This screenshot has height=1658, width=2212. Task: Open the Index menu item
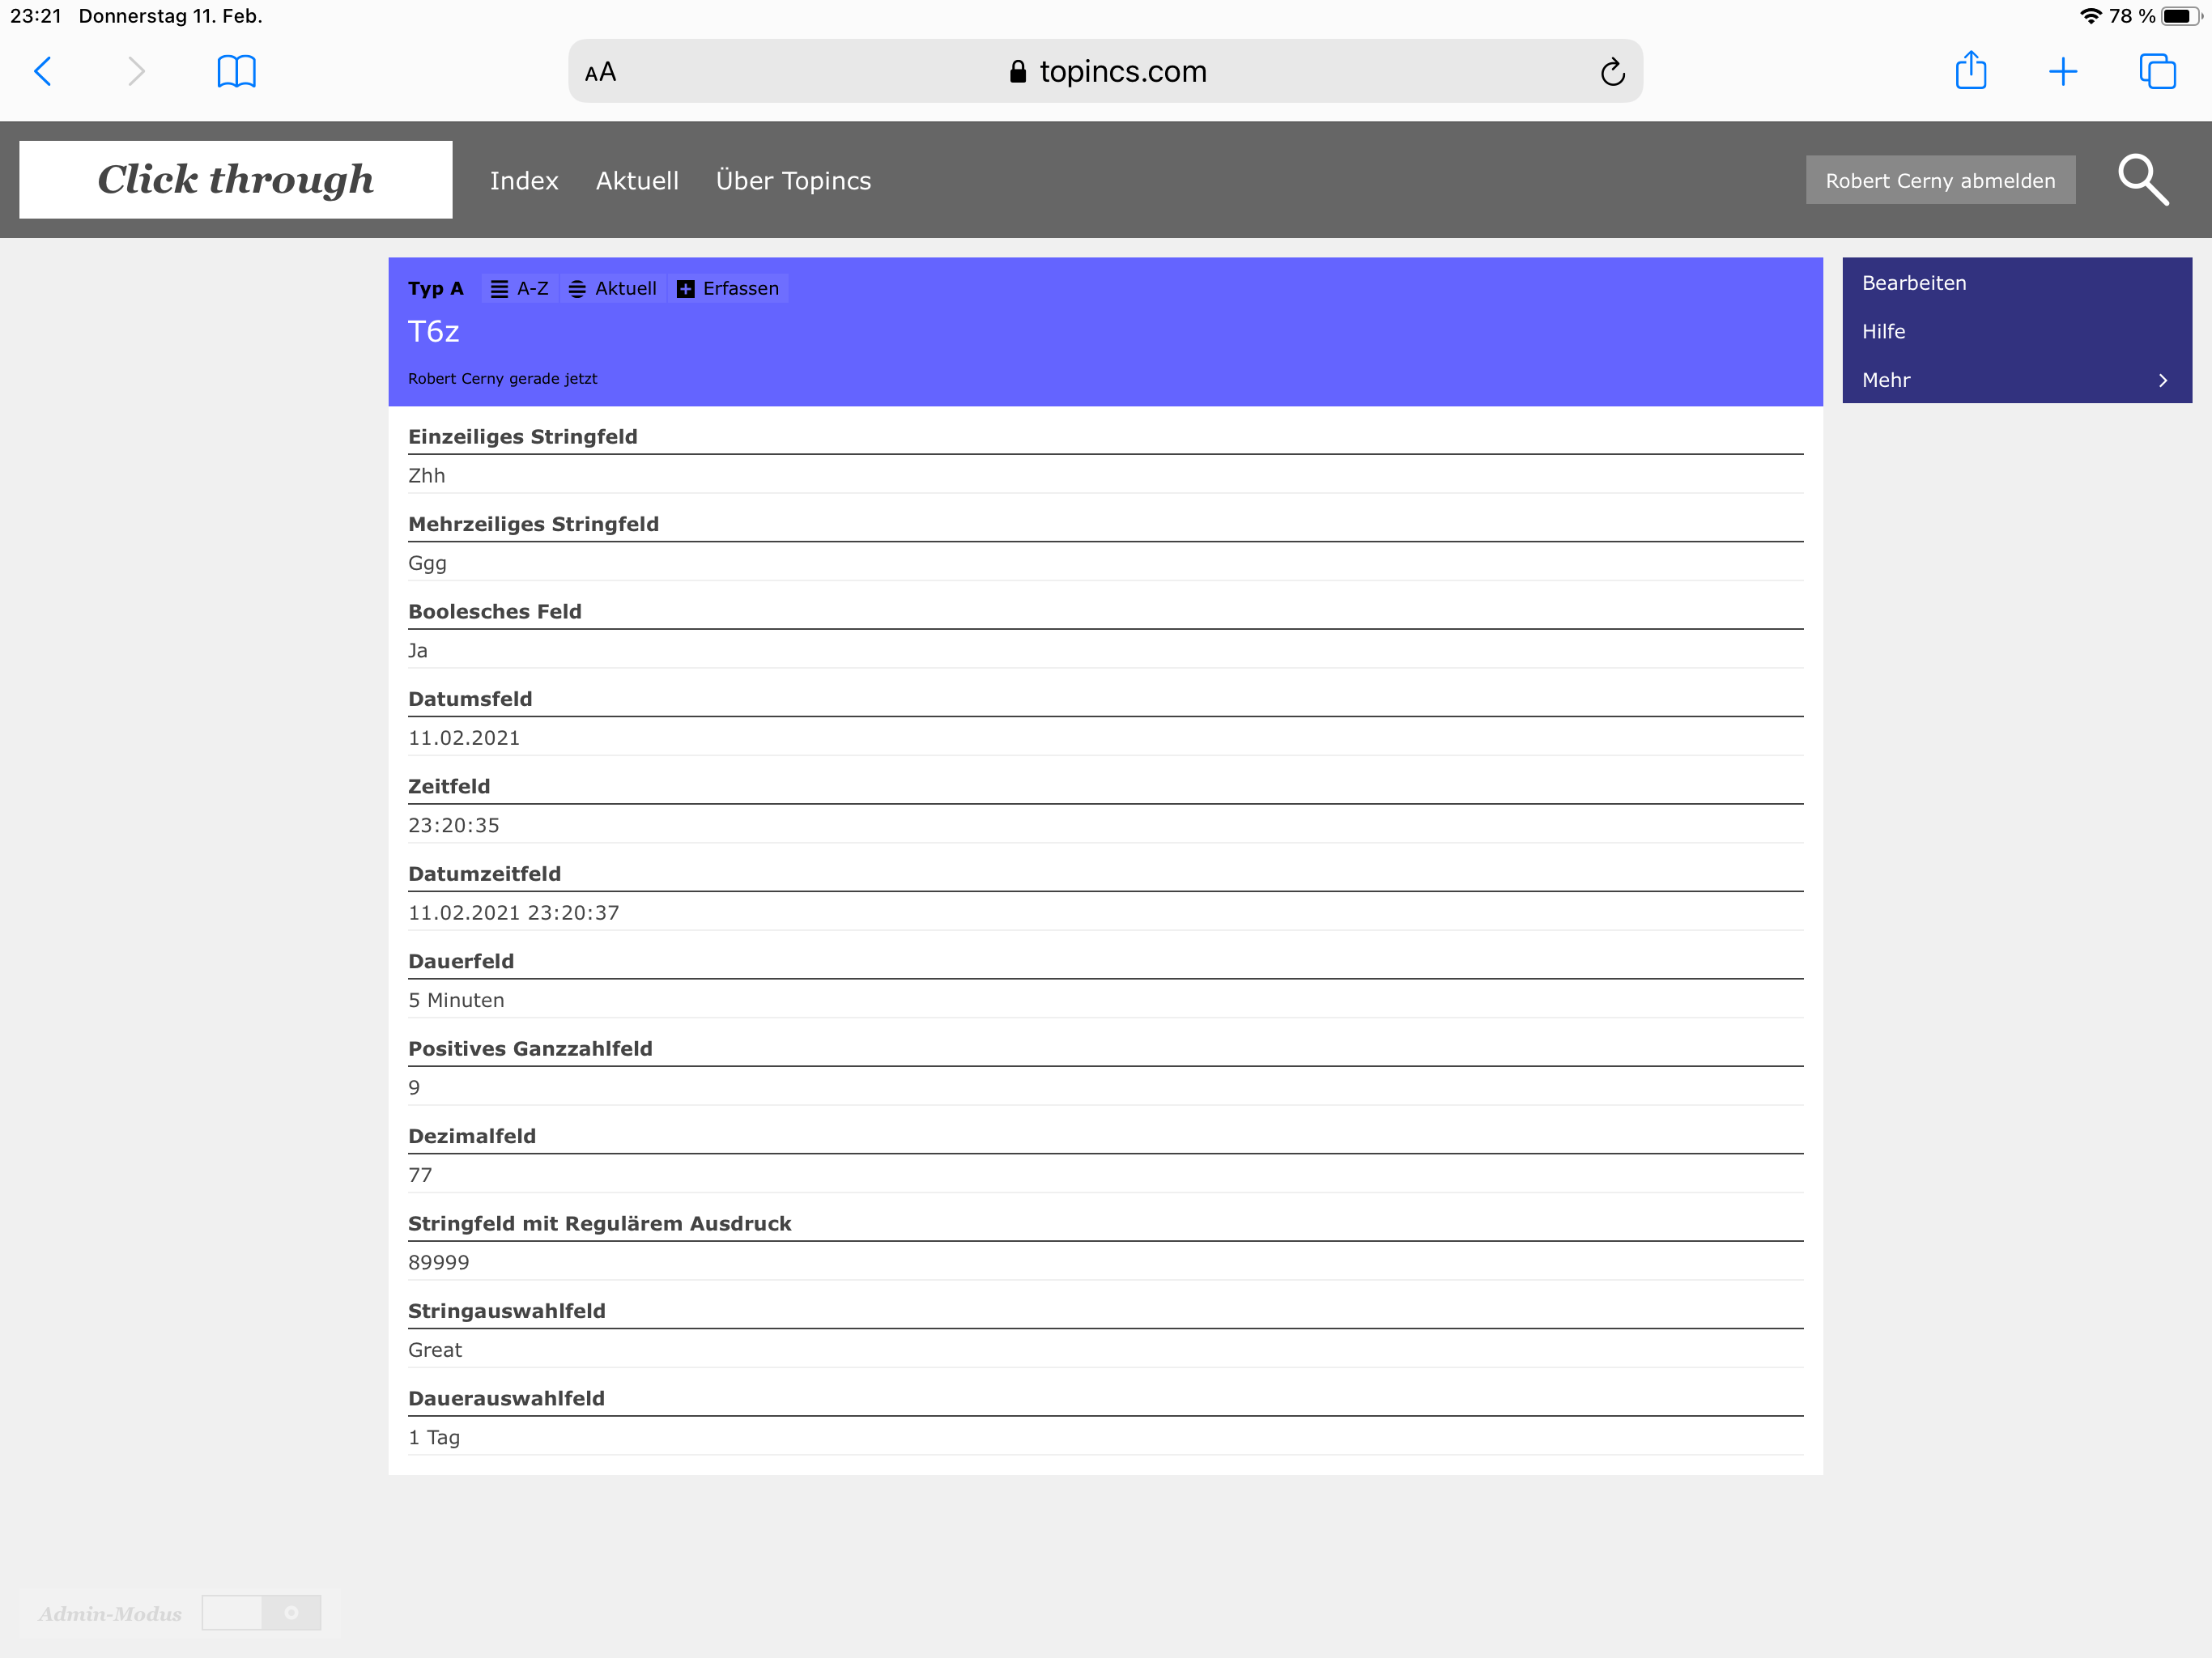[x=523, y=181]
